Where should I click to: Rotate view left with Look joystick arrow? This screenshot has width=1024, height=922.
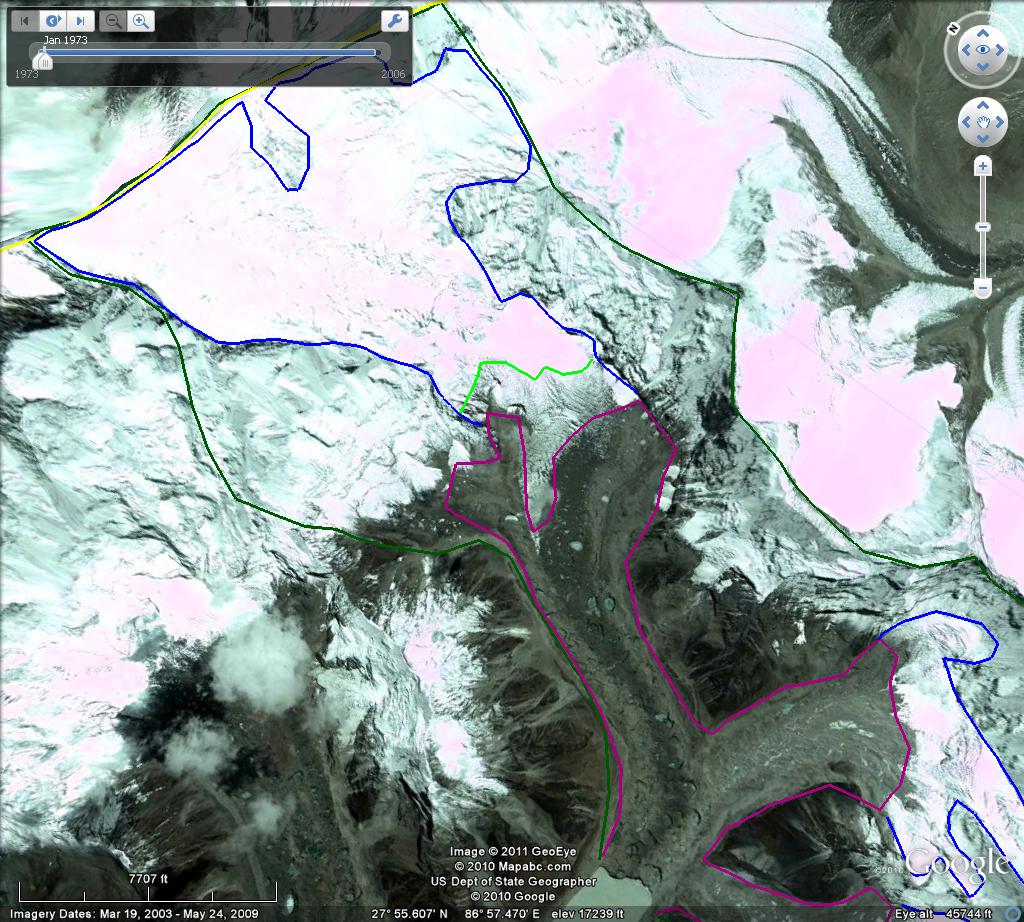(964, 49)
